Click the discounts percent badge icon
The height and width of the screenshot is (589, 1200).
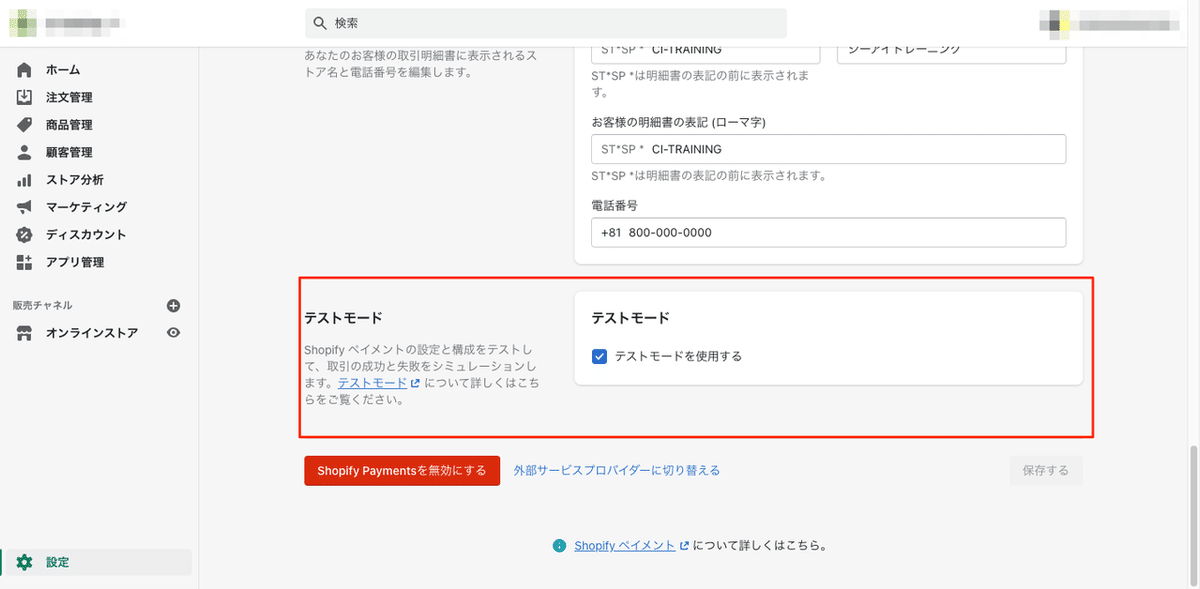click(24, 235)
